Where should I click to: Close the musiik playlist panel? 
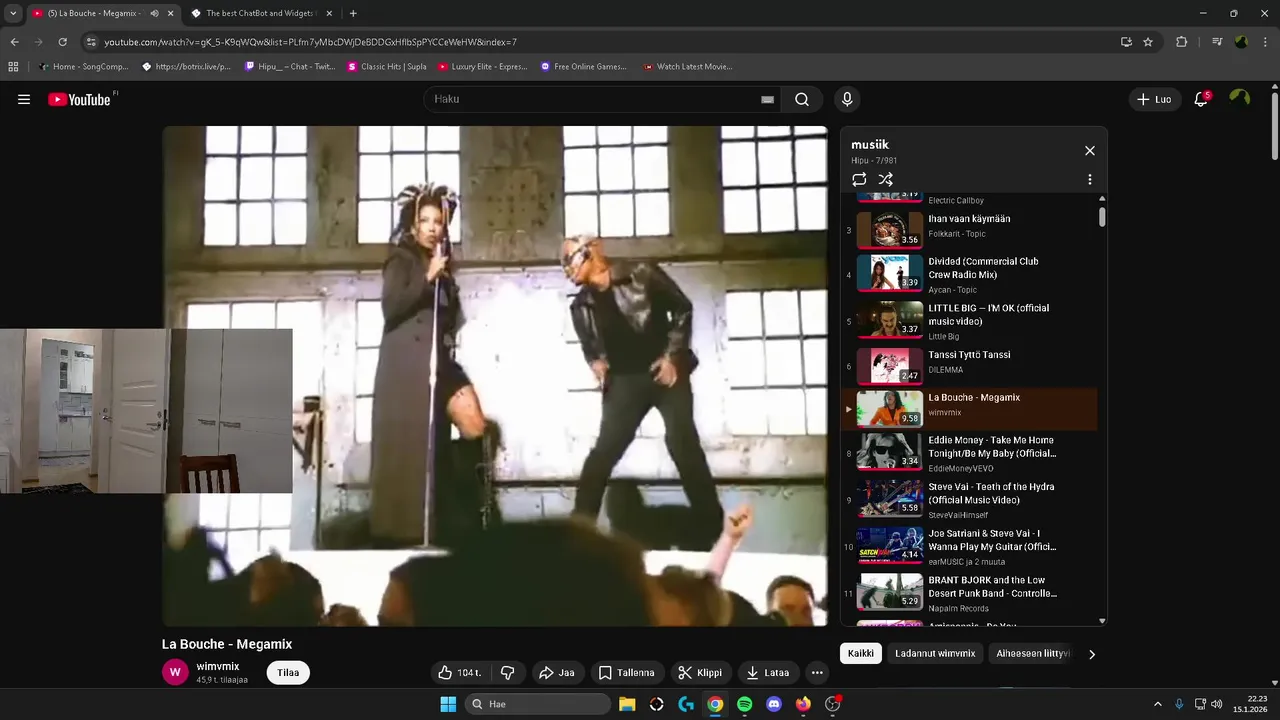1090,151
